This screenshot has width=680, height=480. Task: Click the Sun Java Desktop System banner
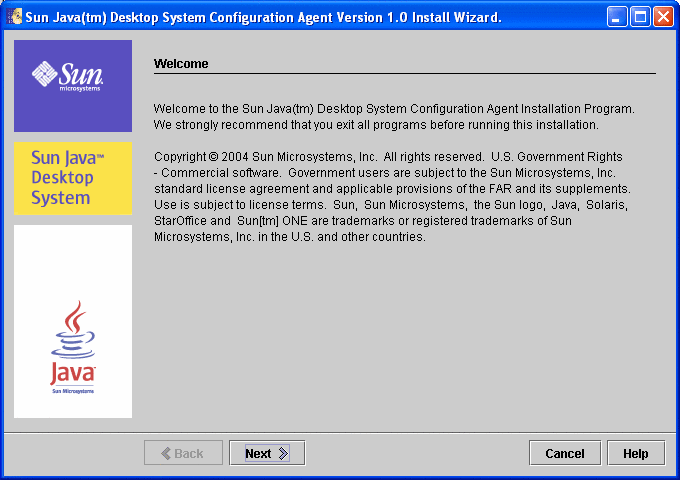pos(73,178)
